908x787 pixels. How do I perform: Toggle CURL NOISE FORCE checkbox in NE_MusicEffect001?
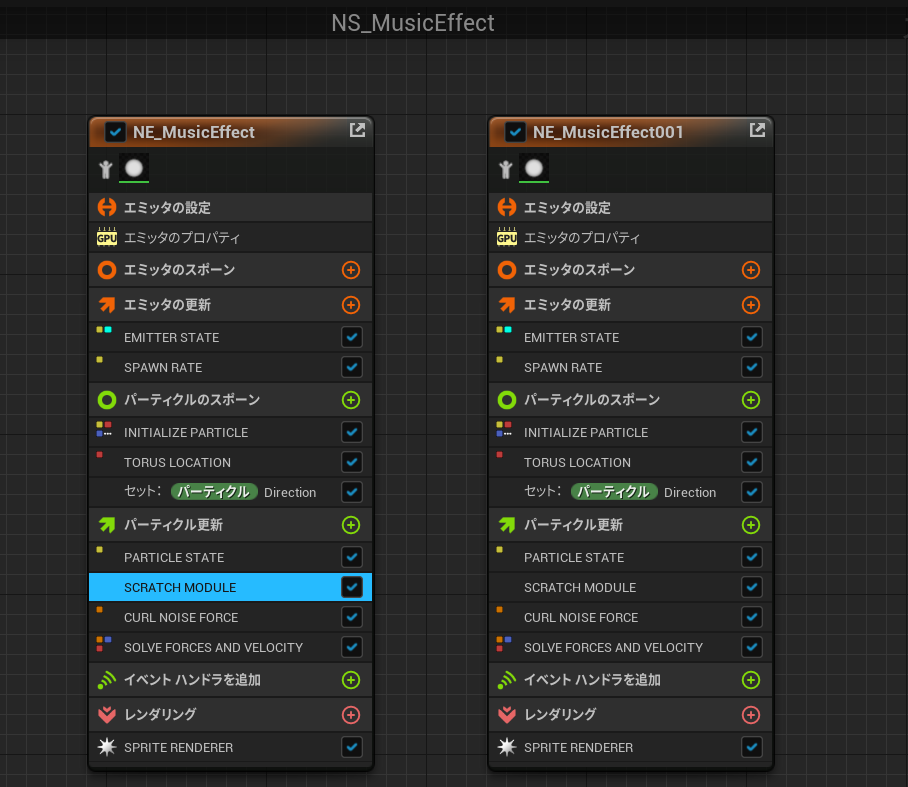coord(752,617)
